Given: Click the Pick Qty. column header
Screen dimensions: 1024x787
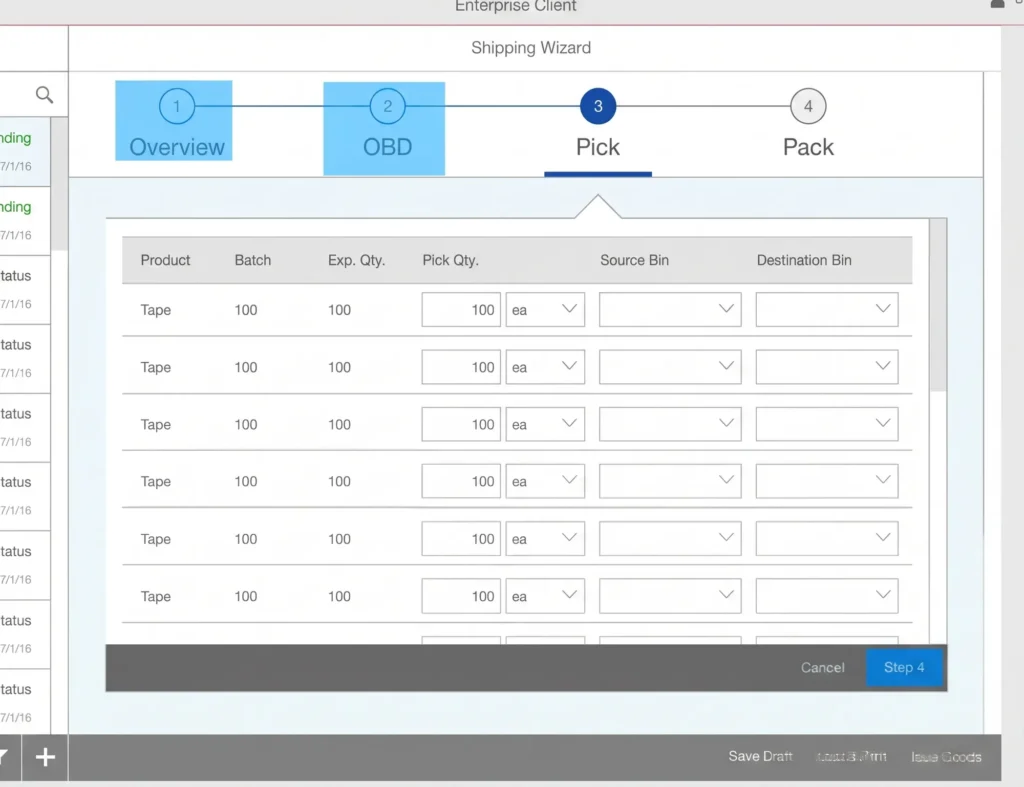Looking at the screenshot, I should click(451, 260).
